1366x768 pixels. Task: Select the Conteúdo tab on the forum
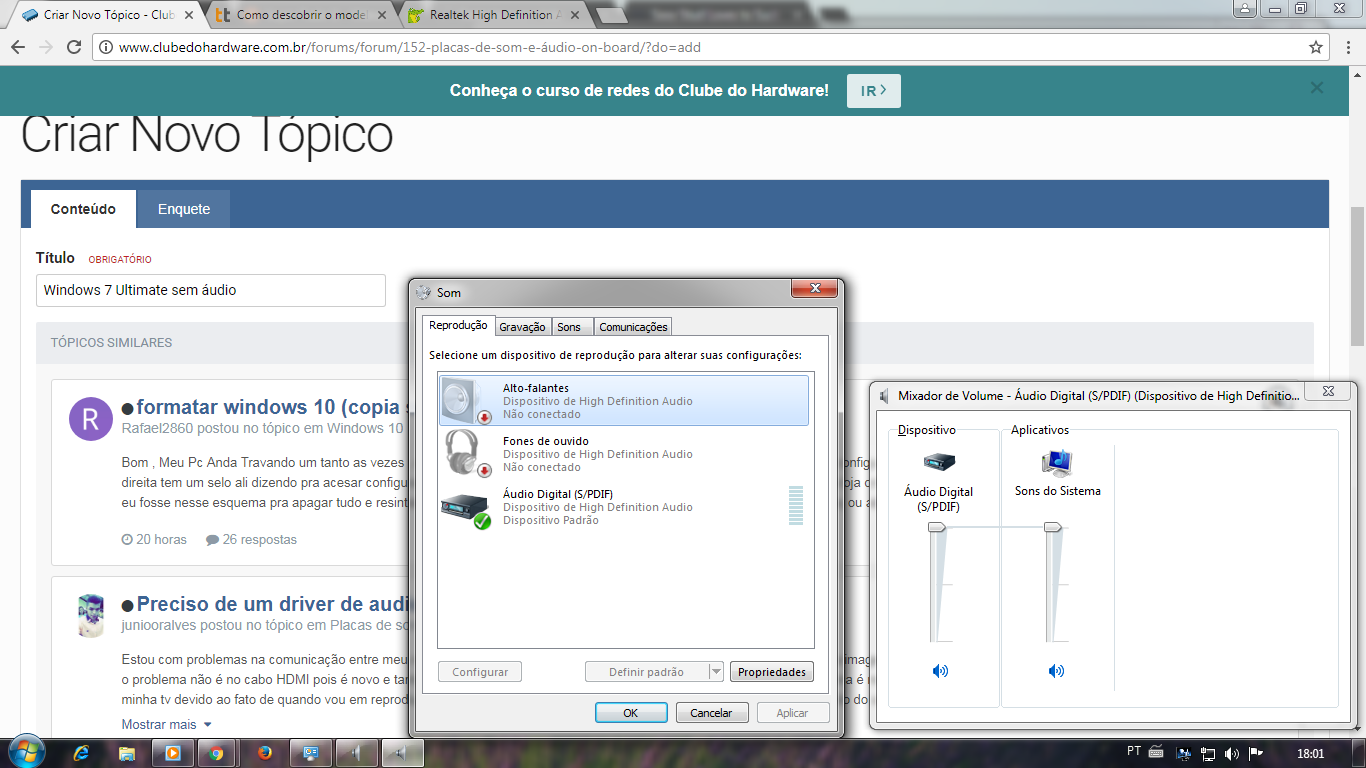83,209
